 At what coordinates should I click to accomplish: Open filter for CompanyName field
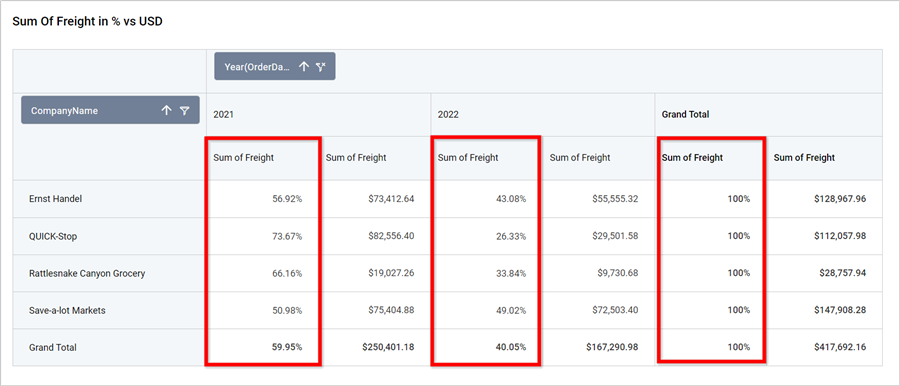(184, 110)
